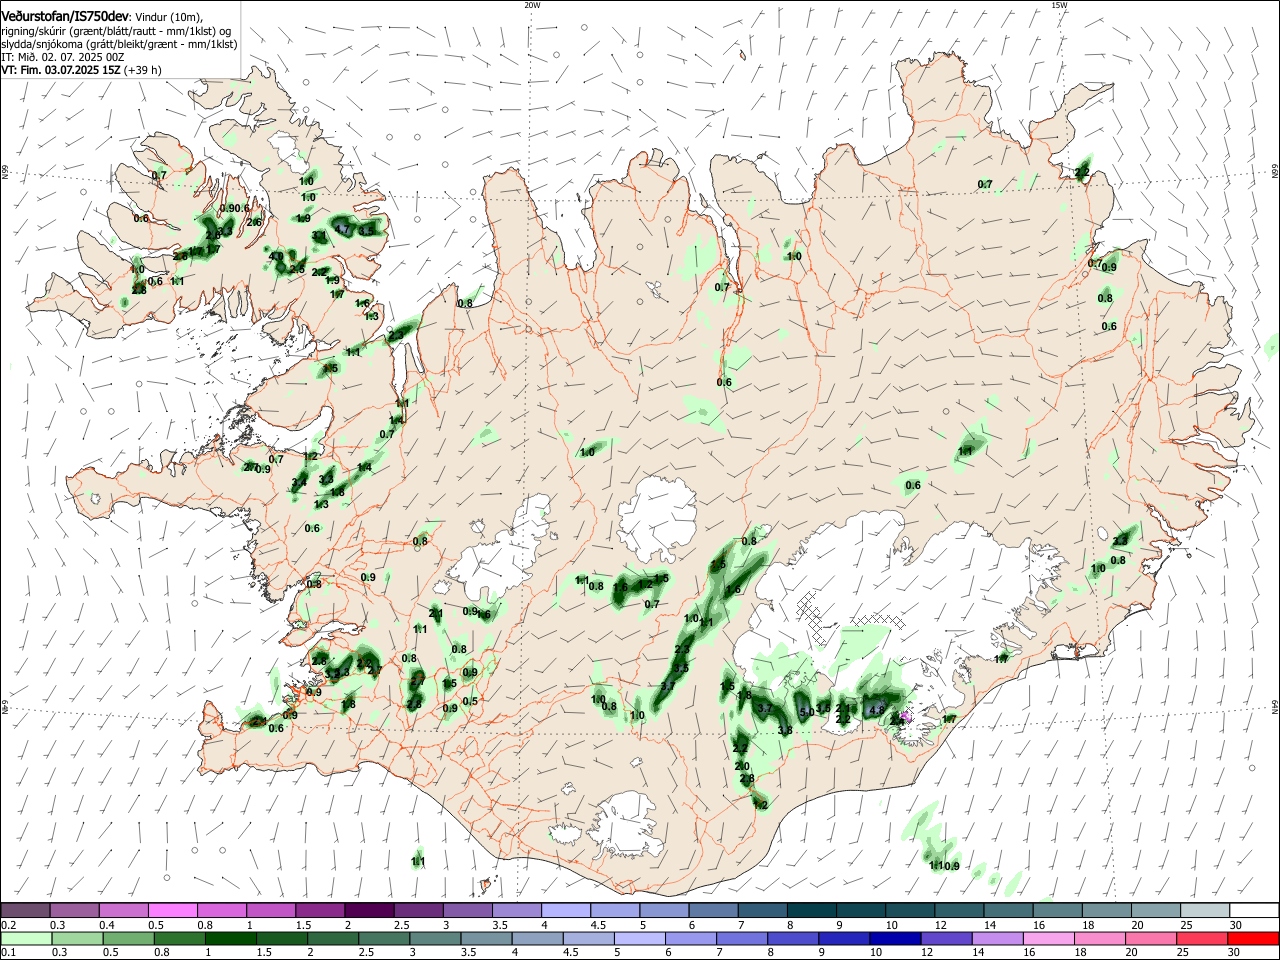Pick the bright pink 0.5–0.8 swatch, upper legend
Screen dimensions: 1280x960
pyautogui.click(x=171, y=911)
